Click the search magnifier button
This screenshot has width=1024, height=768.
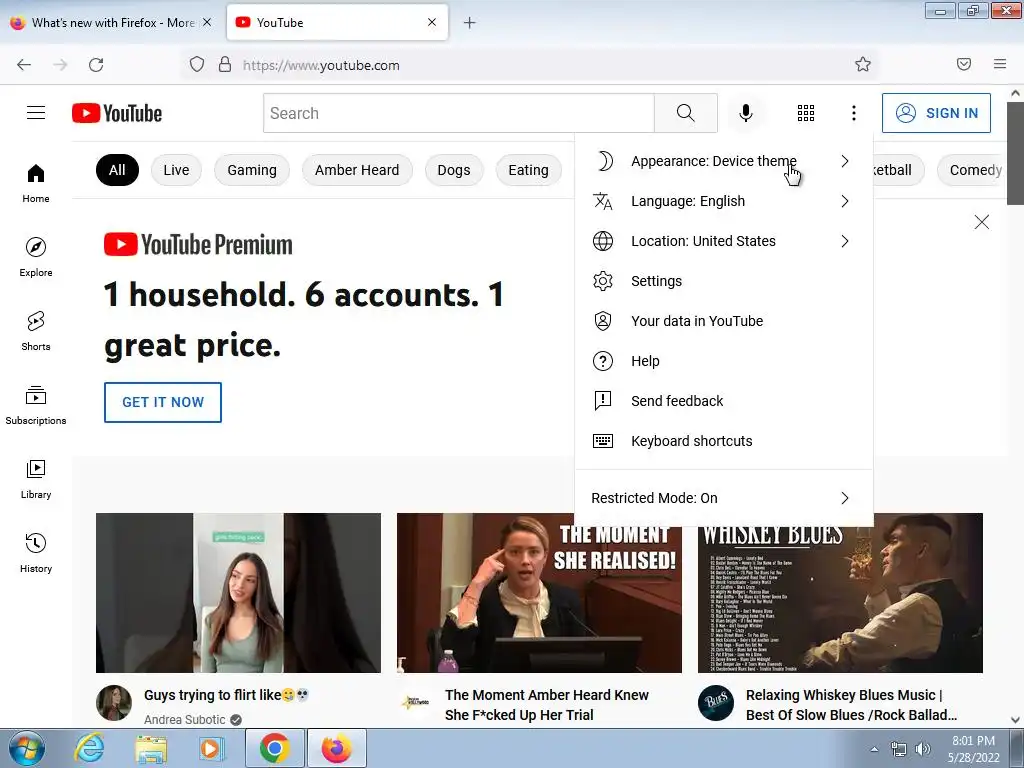pyautogui.click(x=686, y=113)
